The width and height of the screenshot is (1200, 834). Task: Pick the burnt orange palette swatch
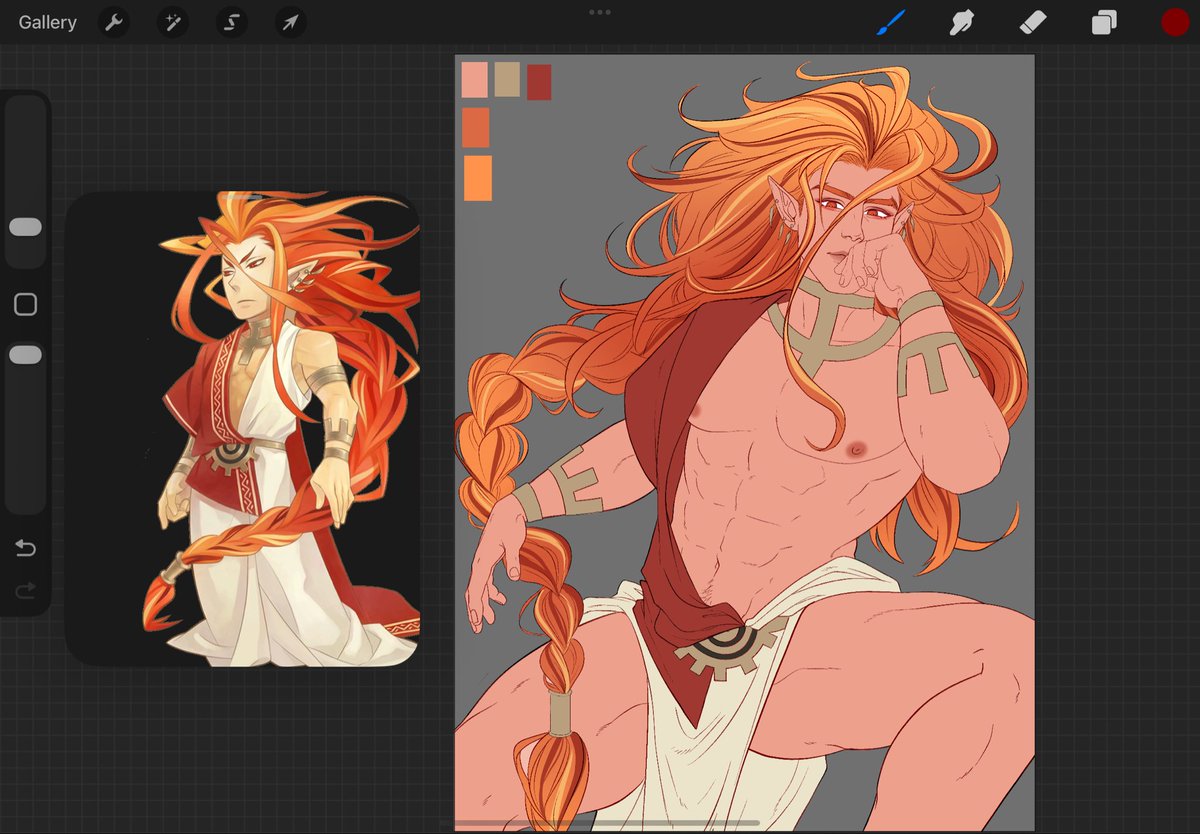(476, 127)
